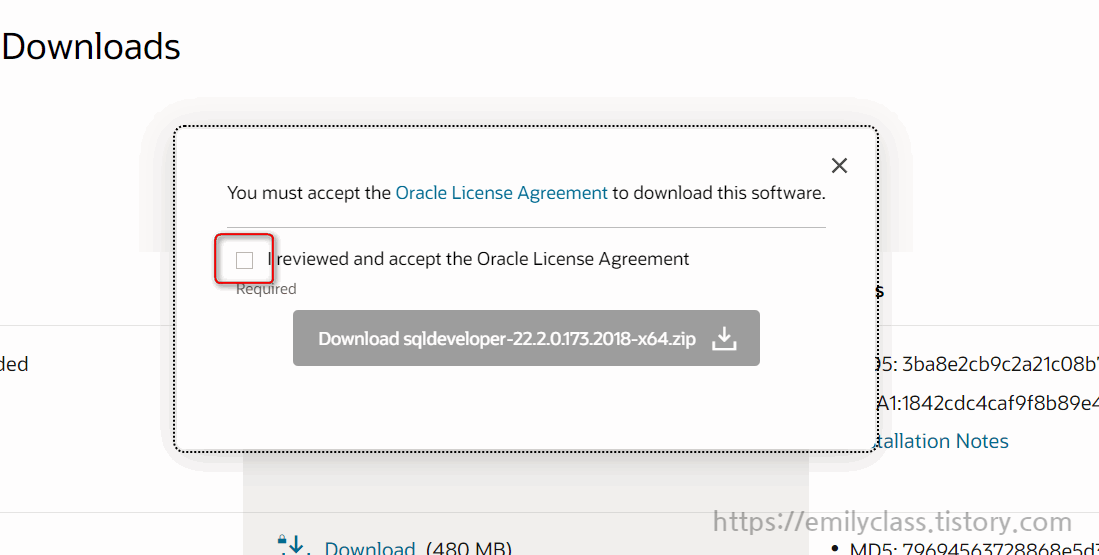Tick the accept Oracle License Agreement checkbox
1099x555 pixels.
(x=245, y=261)
